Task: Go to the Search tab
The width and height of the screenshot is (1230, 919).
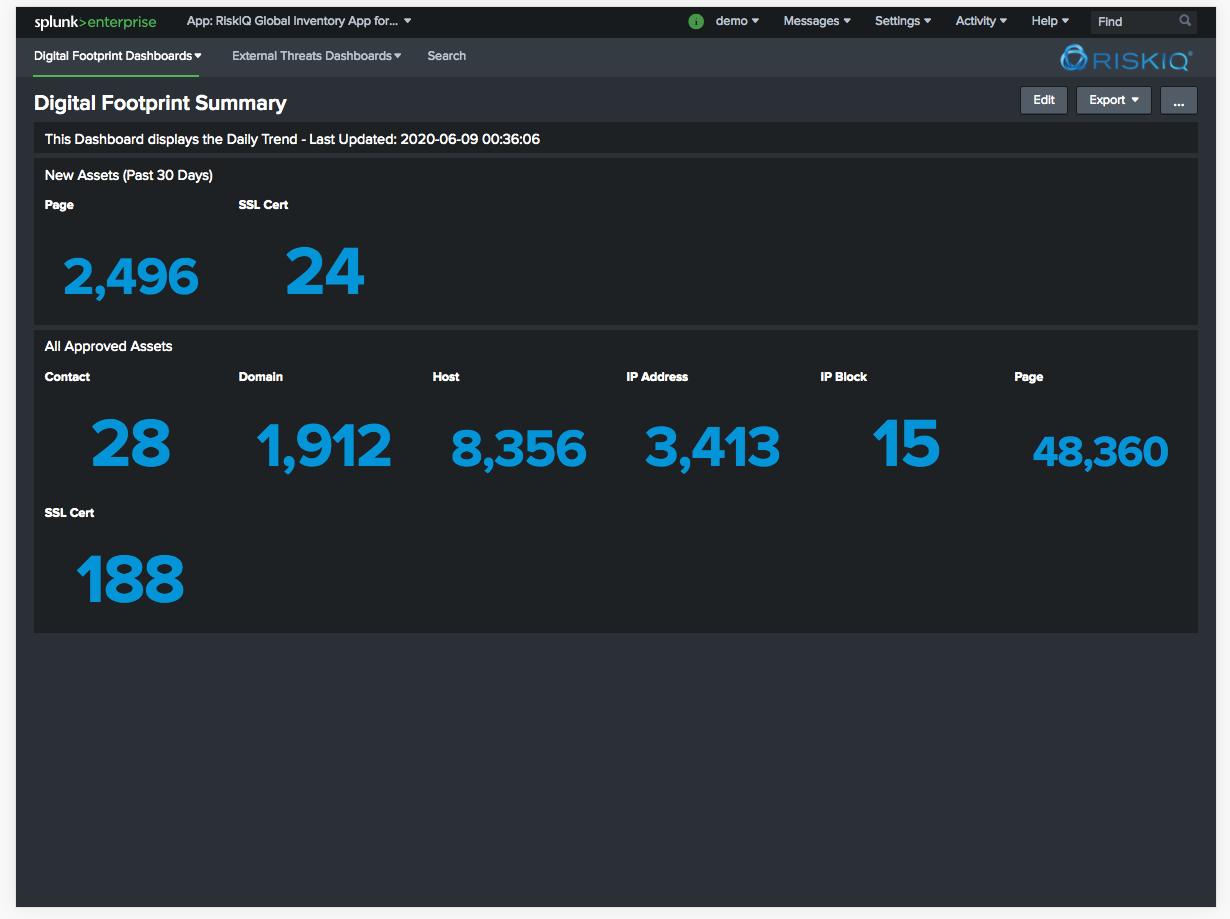Action: tap(447, 56)
